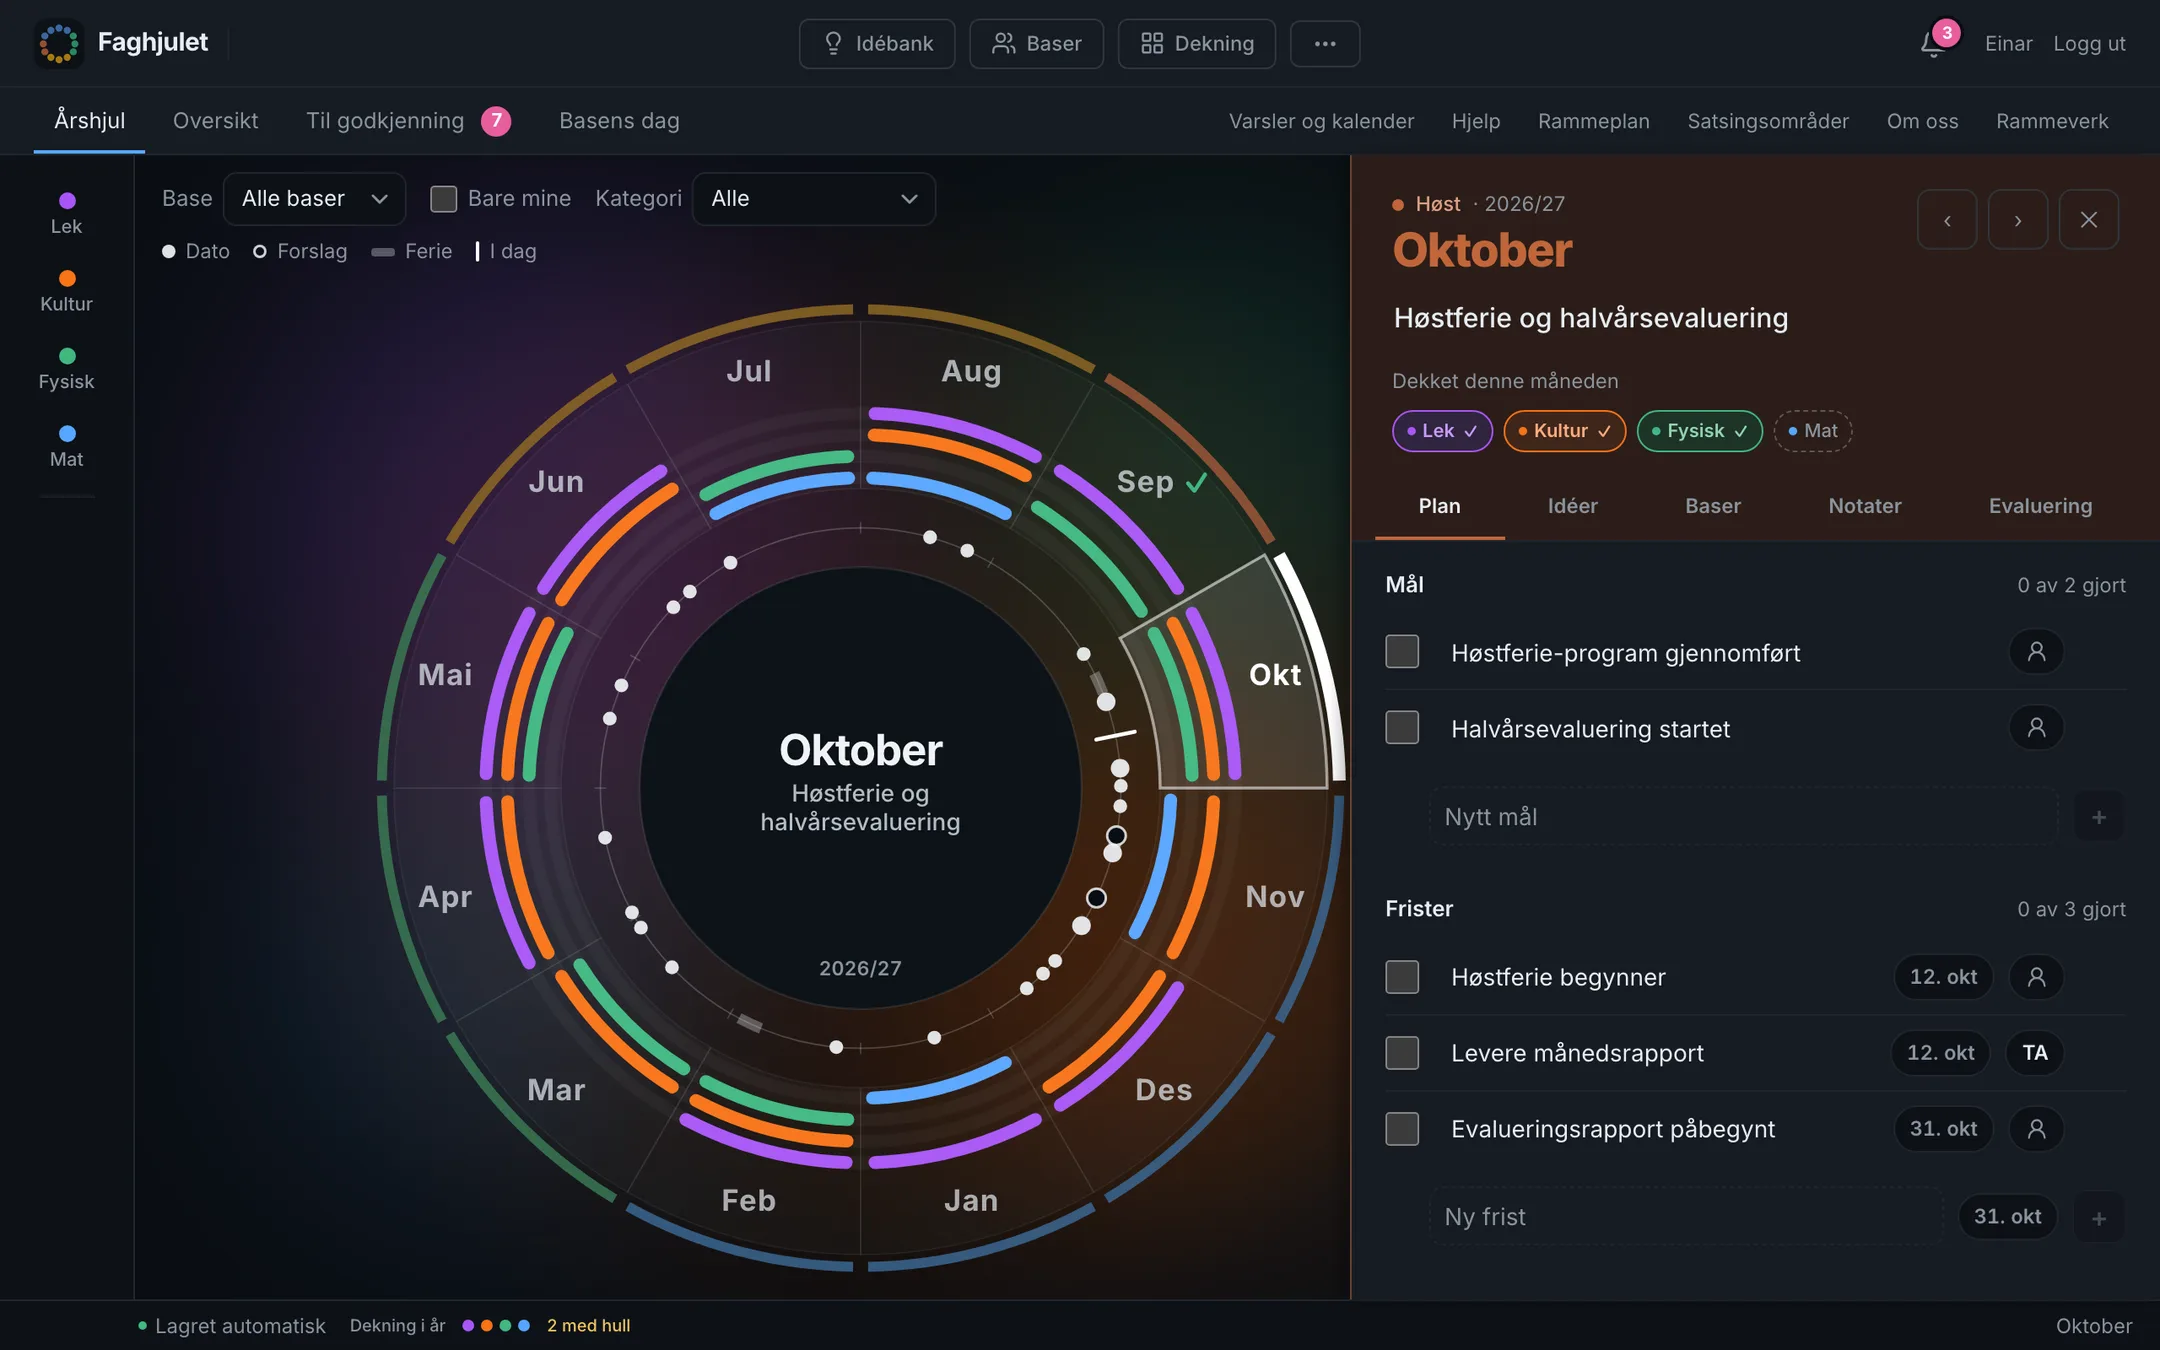This screenshot has width=2160, height=1350.
Task: Select the Nov segment on wheel
Action: tap(1274, 896)
